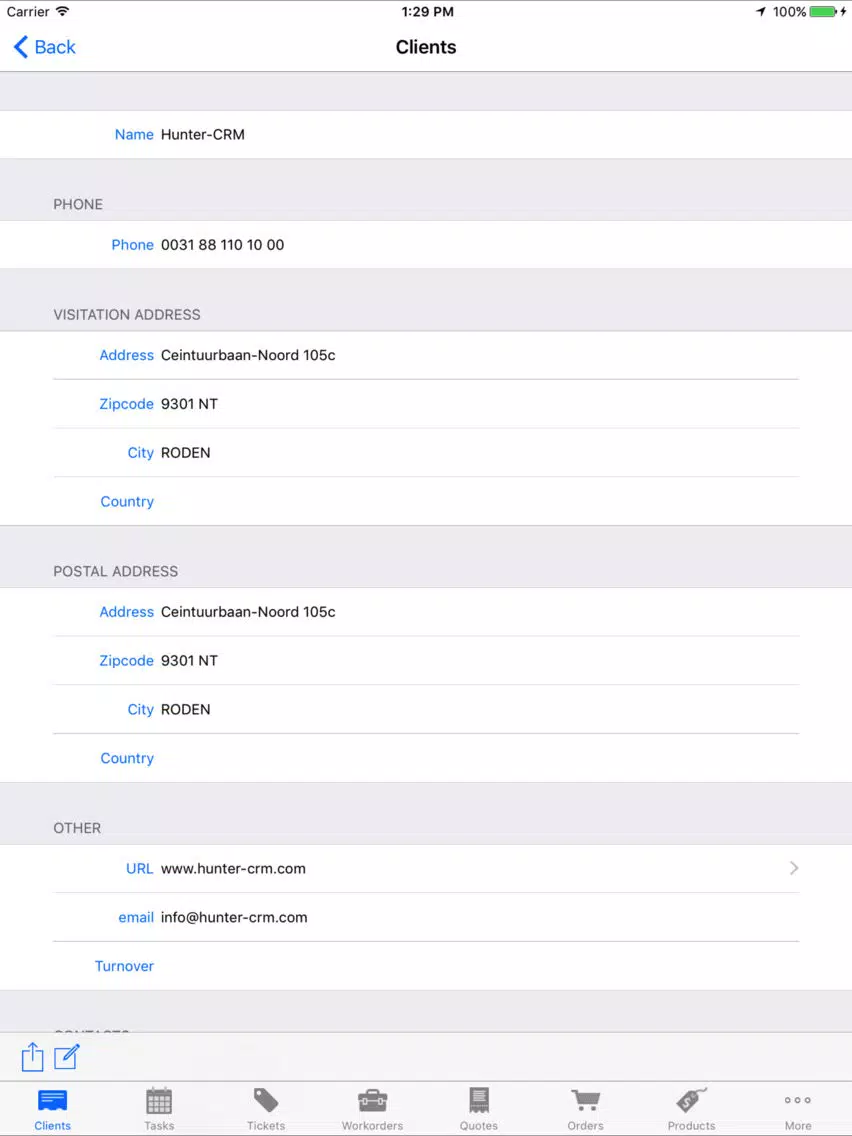Tap the Turnover label
Image resolution: width=852 pixels, height=1136 pixels.
click(x=125, y=966)
